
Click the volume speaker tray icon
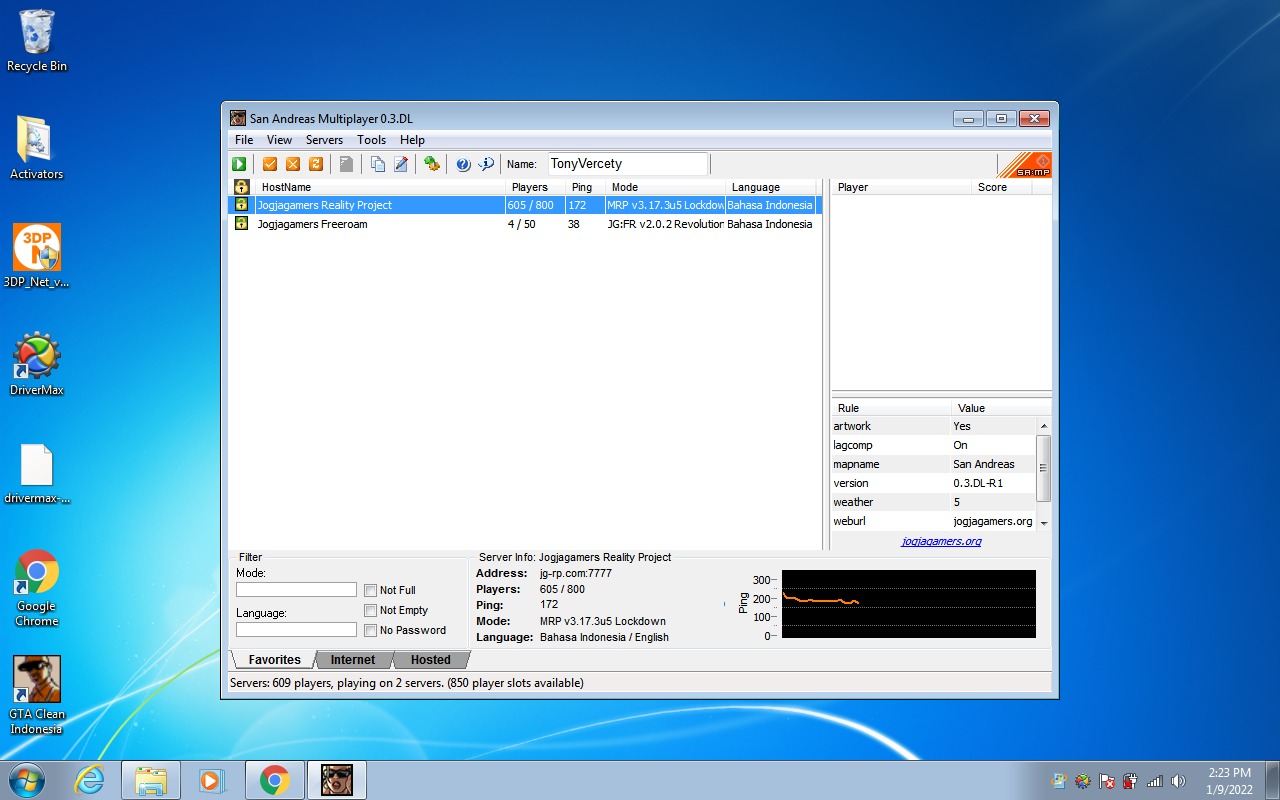point(1178,781)
